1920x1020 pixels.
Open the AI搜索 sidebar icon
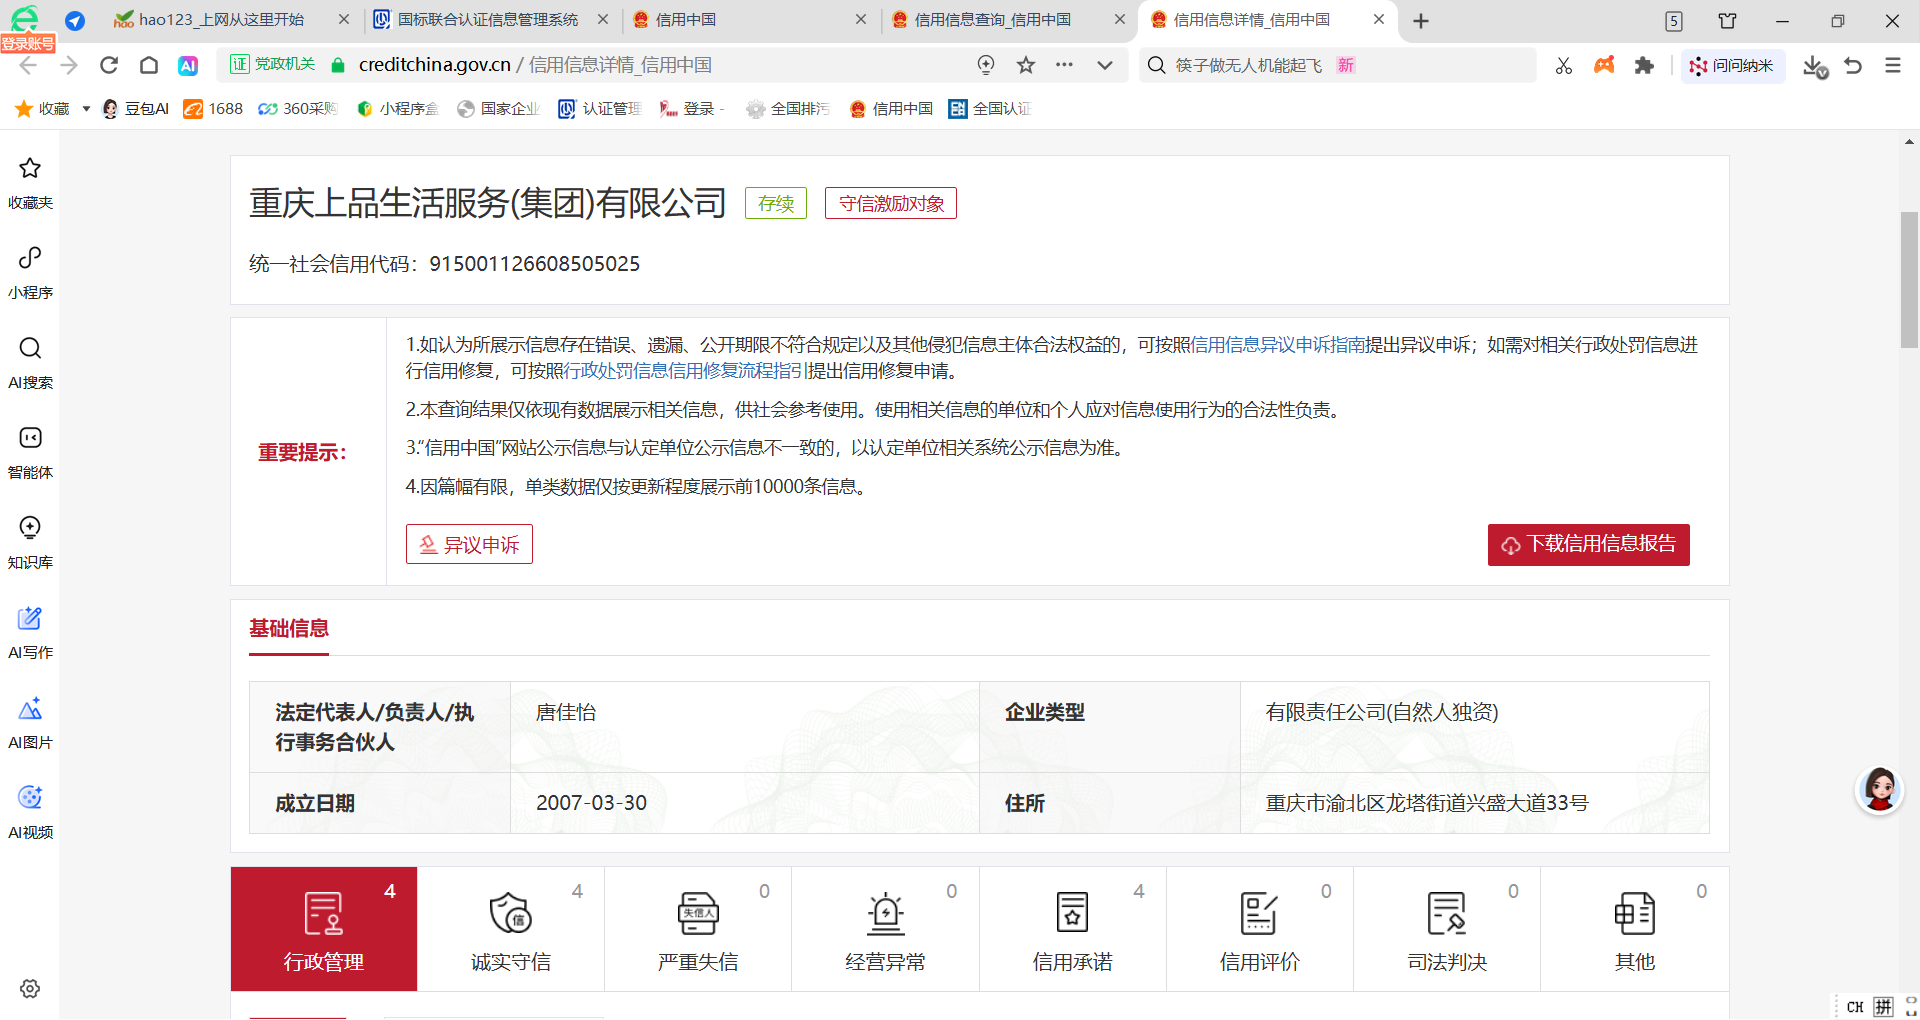[x=30, y=361]
